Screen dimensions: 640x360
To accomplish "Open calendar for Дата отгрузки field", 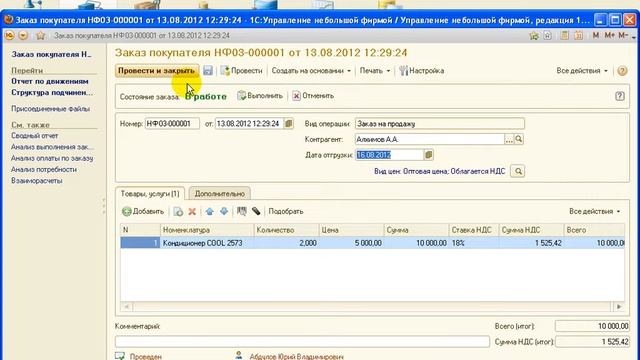I will 428,155.
